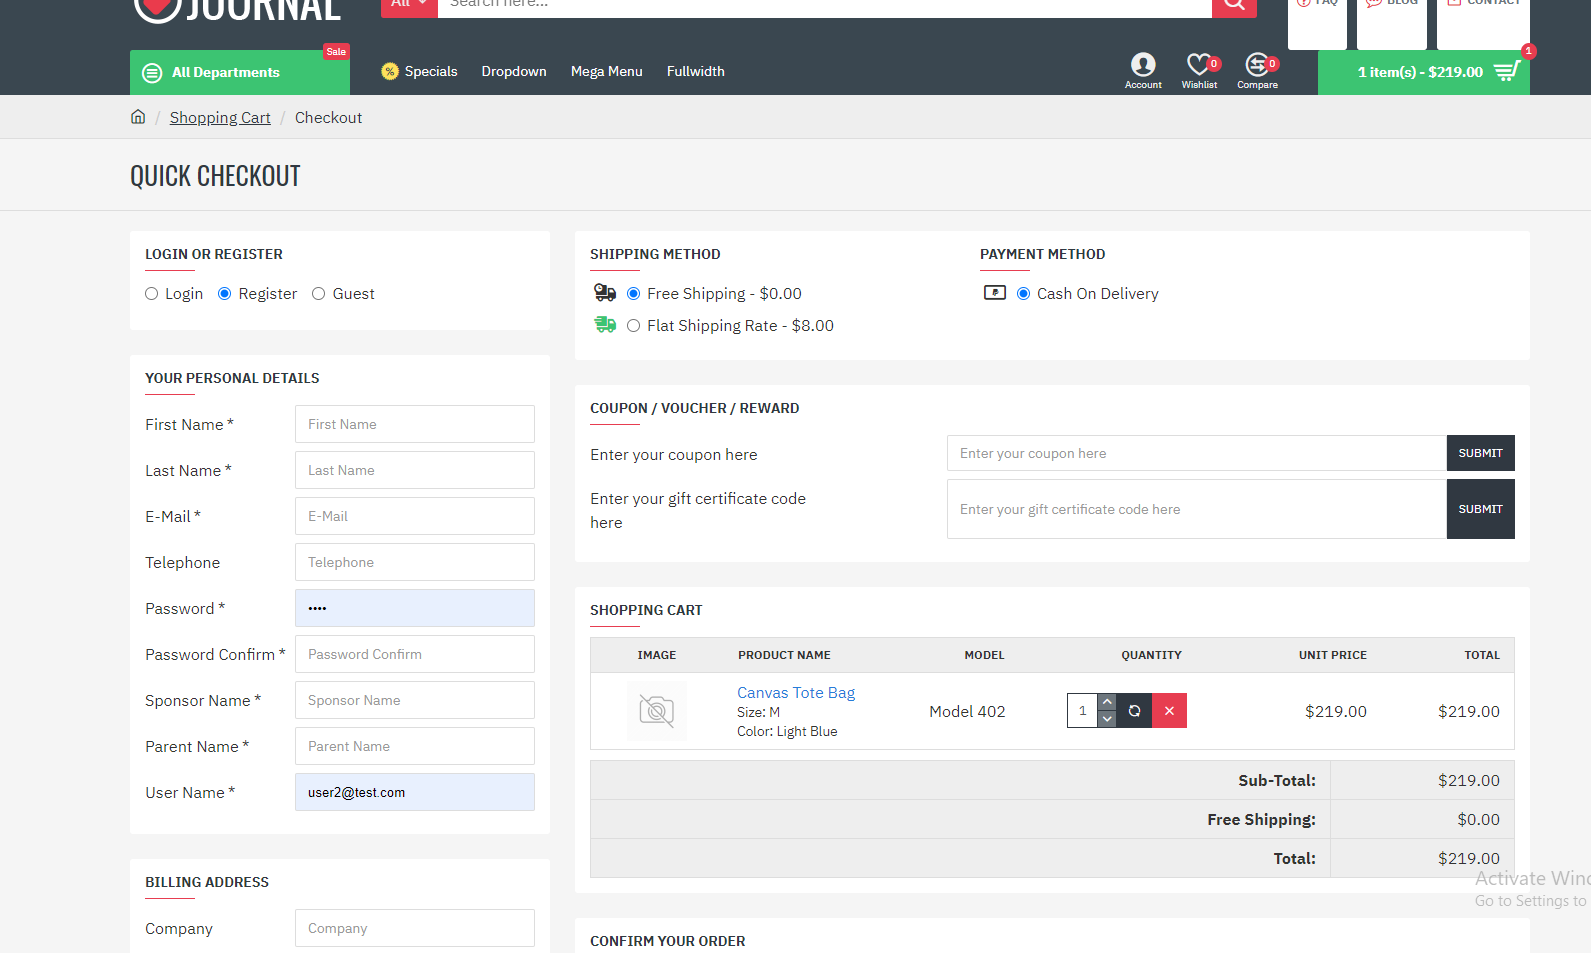
Task: Click the red search magnifier button
Action: pyautogui.click(x=1234, y=5)
